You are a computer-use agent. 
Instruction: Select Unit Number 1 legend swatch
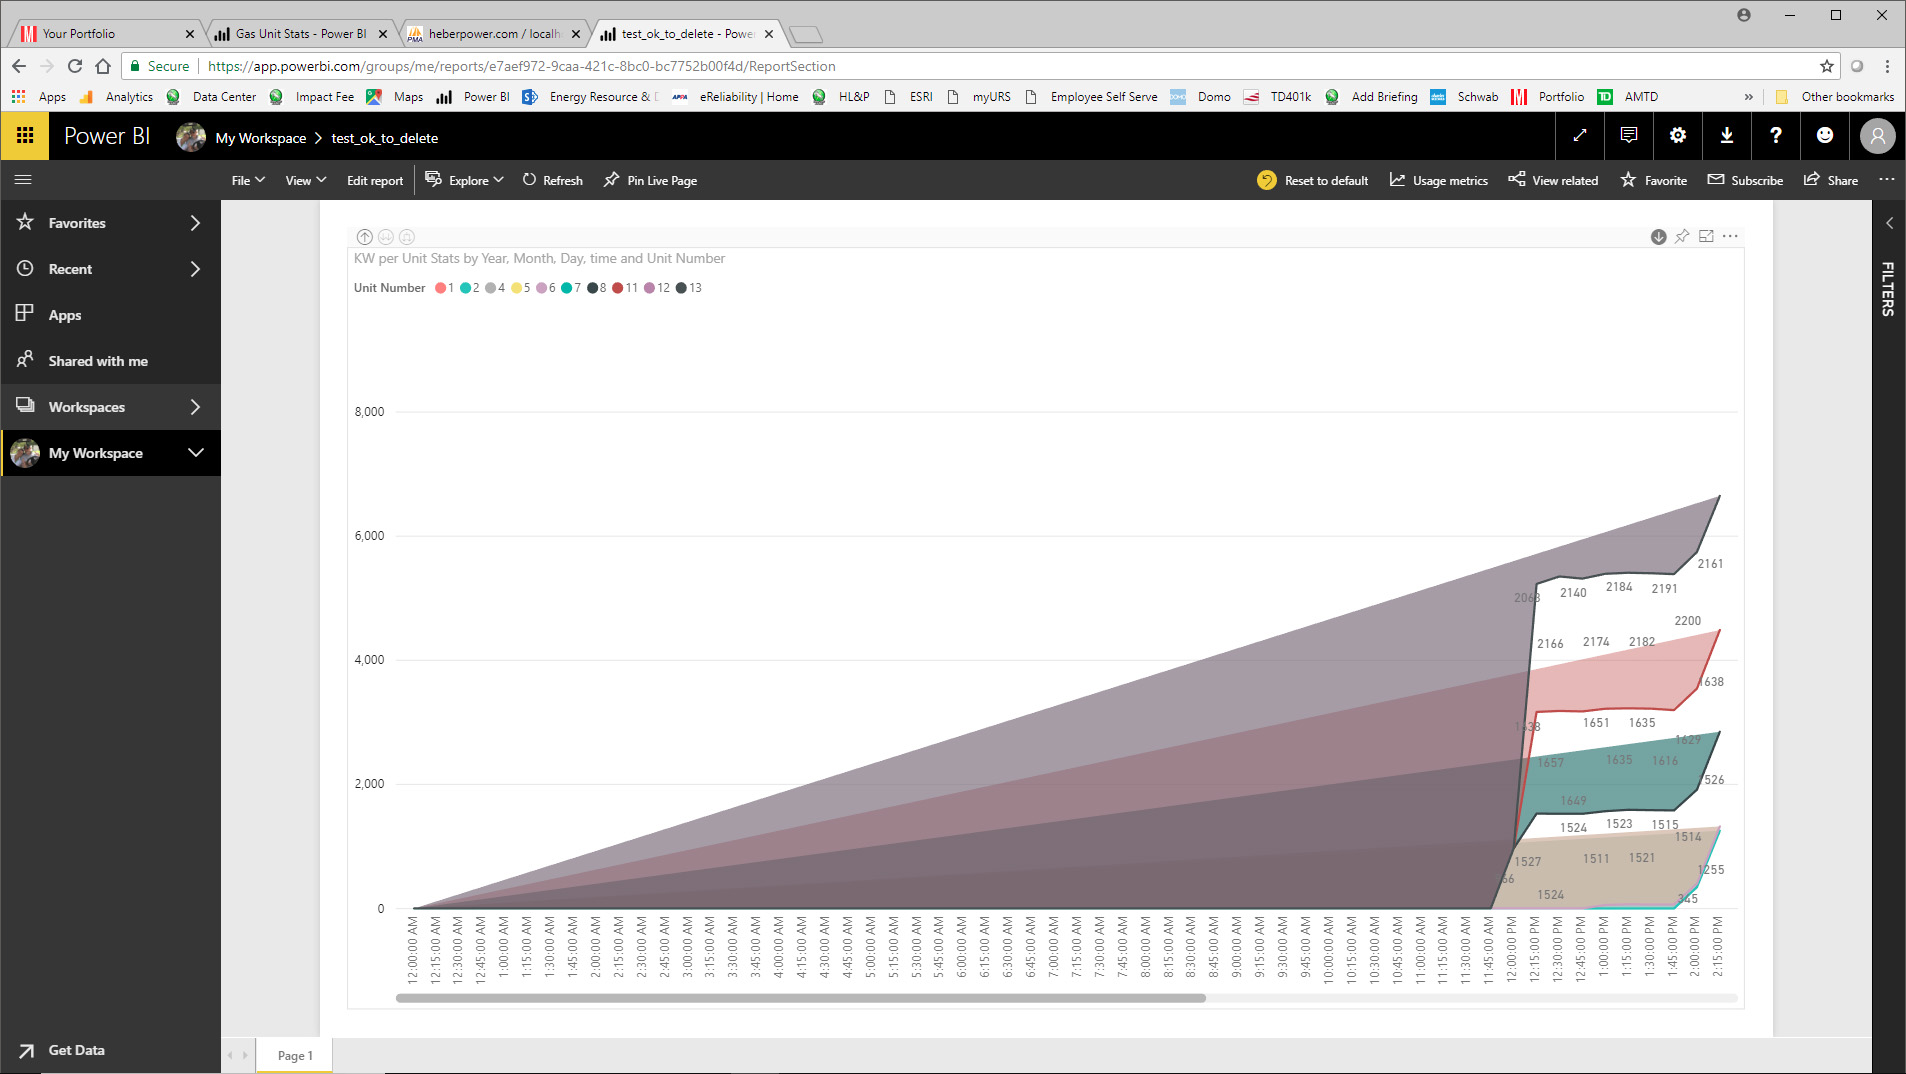tap(440, 288)
